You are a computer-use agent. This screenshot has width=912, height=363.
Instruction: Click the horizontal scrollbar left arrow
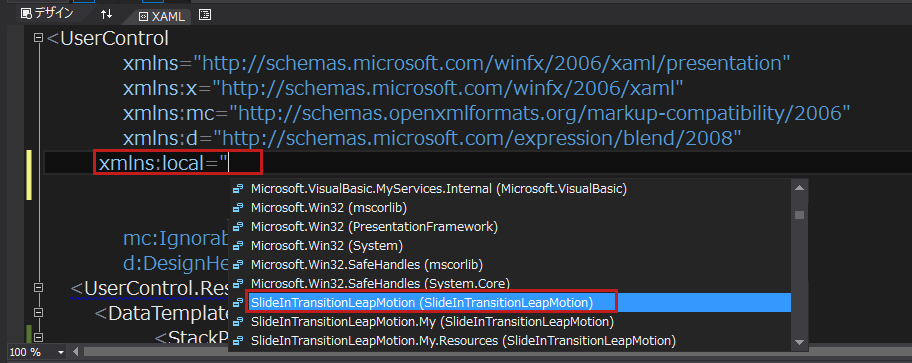click(x=76, y=352)
